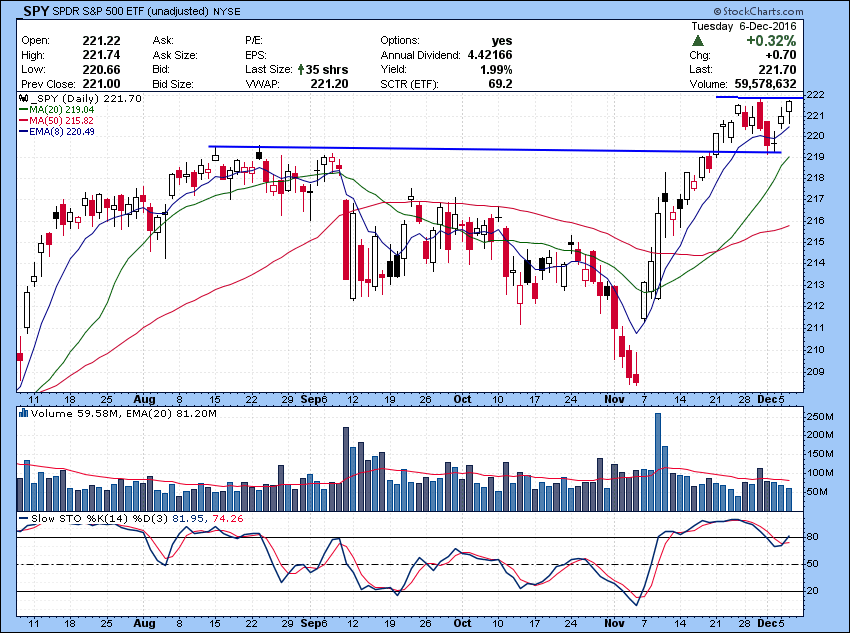Click the Prev Close value 221.00
Screen dimensions: 850x633
101,84
